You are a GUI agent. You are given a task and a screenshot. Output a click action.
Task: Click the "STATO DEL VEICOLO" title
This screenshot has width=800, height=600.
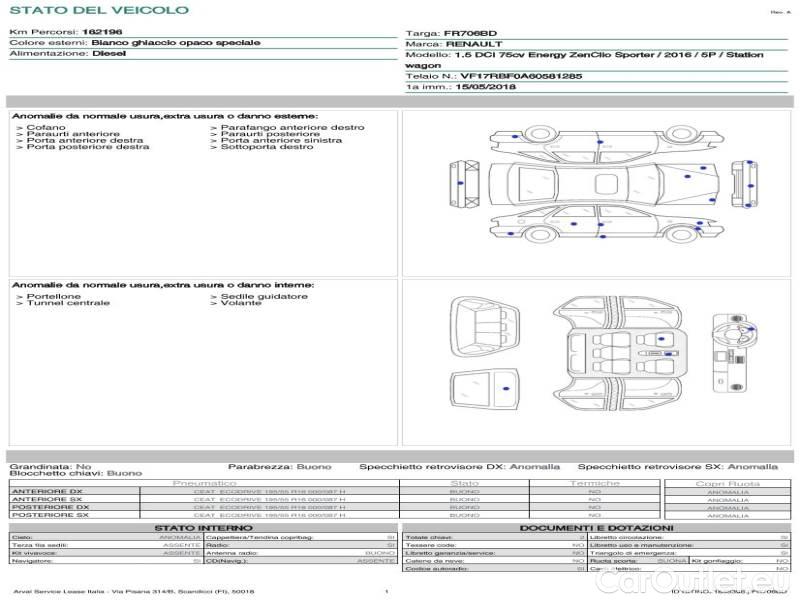pos(99,10)
